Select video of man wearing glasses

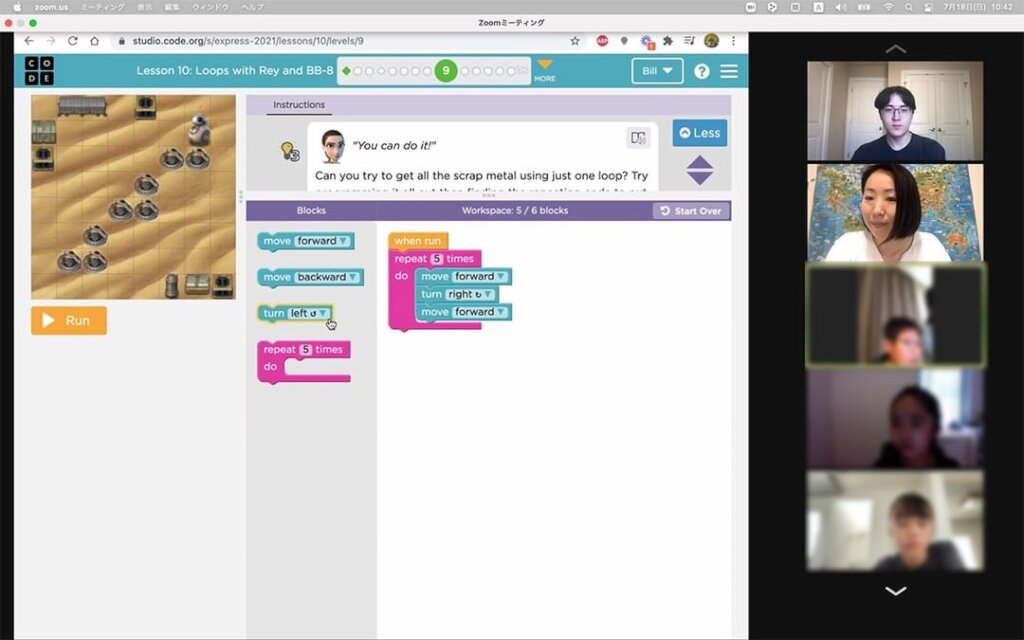(895, 111)
